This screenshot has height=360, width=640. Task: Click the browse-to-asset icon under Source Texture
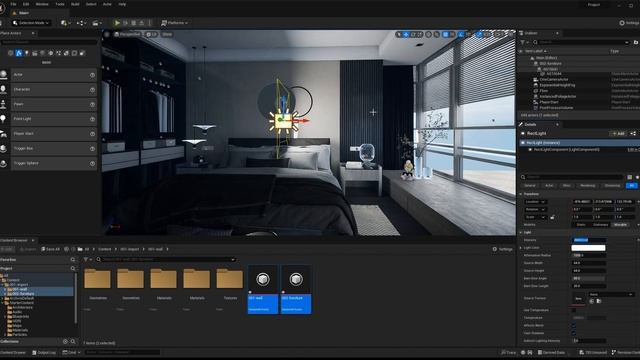[x=599, y=301]
